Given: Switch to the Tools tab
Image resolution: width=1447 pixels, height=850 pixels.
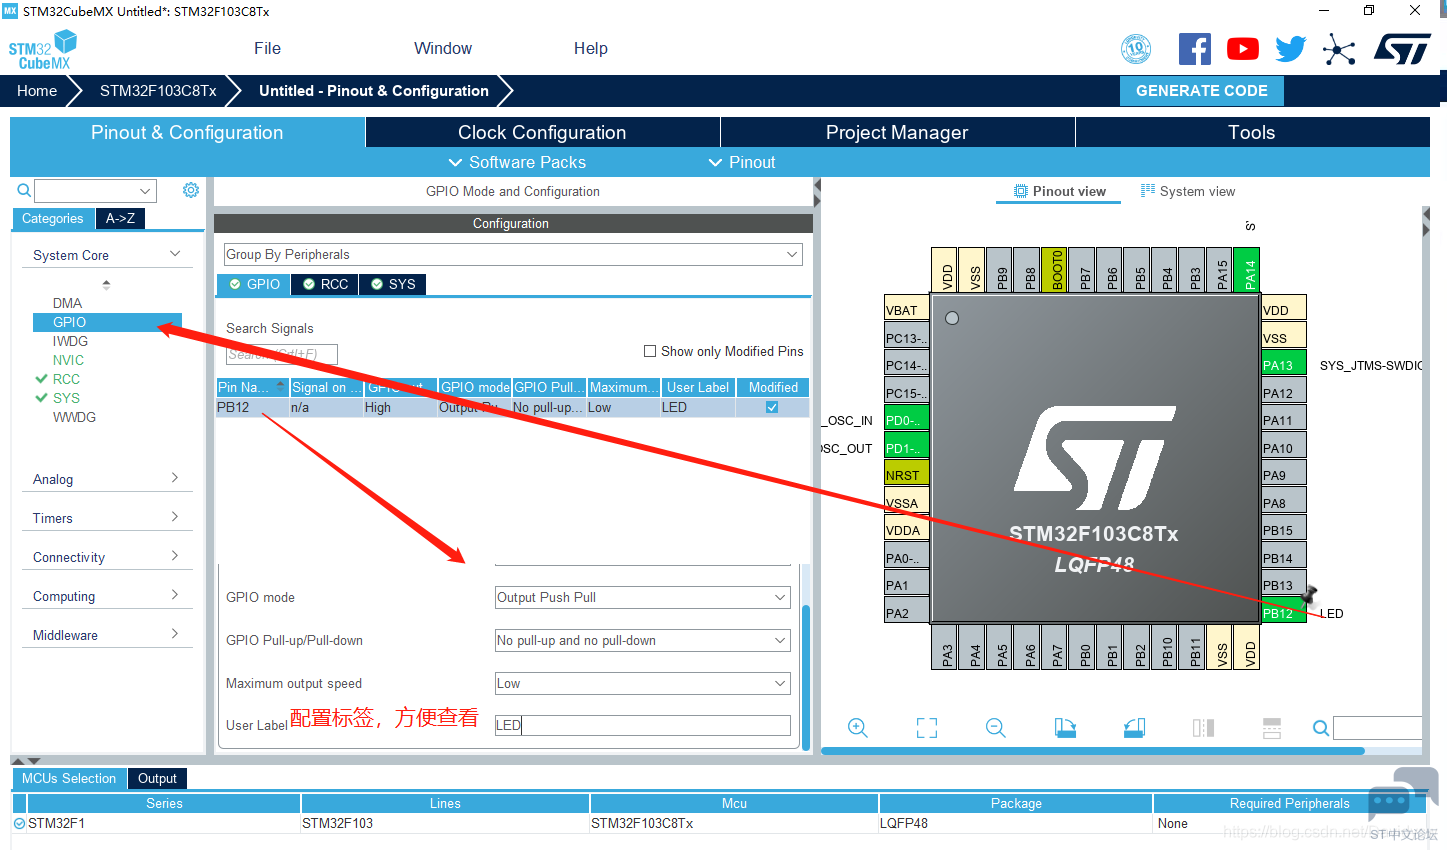Looking at the screenshot, I should tap(1252, 132).
